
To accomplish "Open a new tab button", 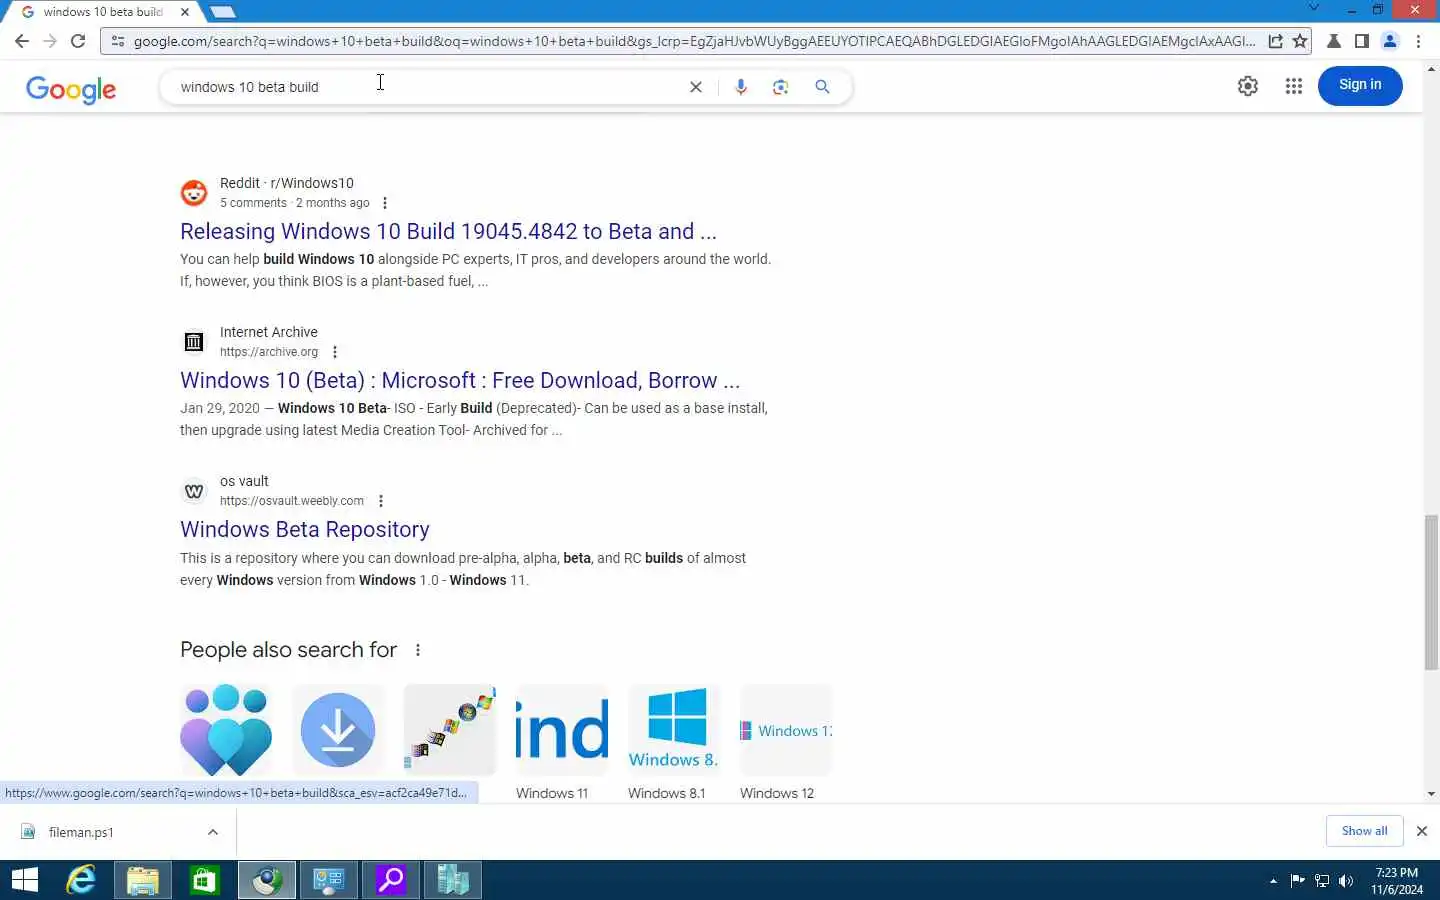I will click(222, 12).
